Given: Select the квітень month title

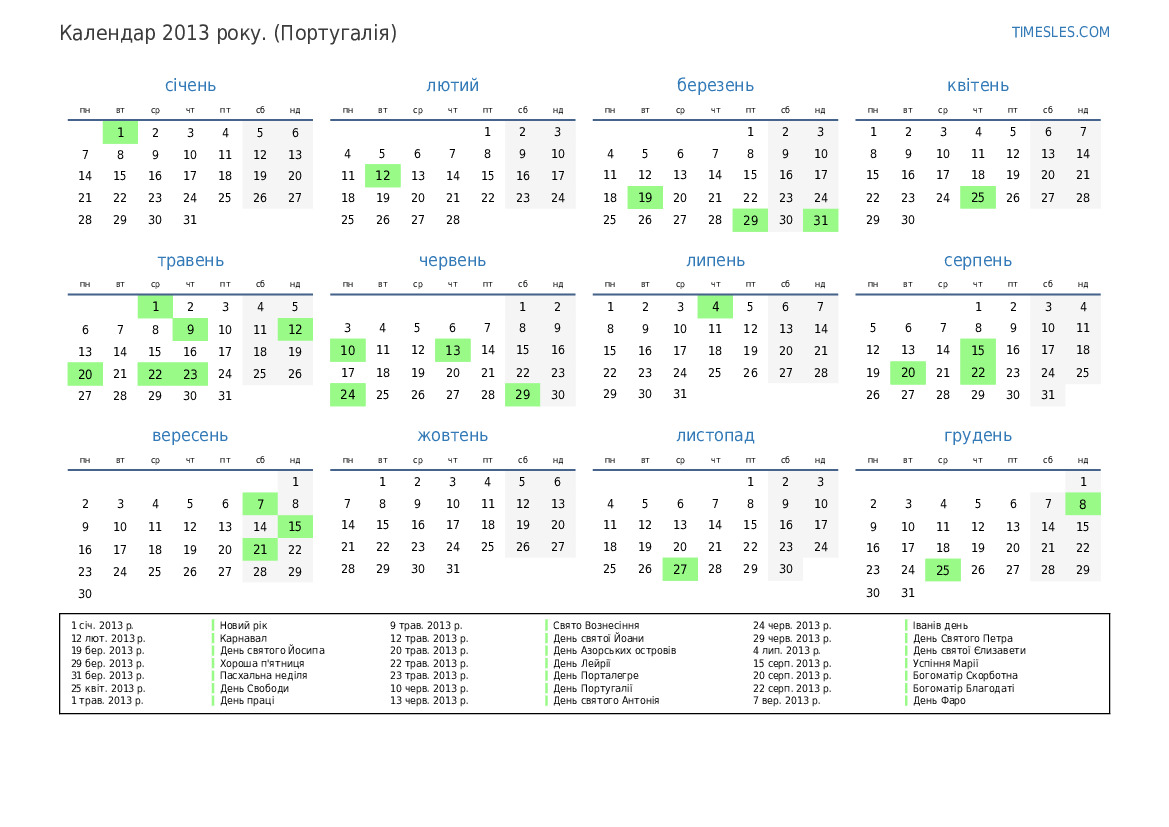Looking at the screenshot, I should (977, 86).
